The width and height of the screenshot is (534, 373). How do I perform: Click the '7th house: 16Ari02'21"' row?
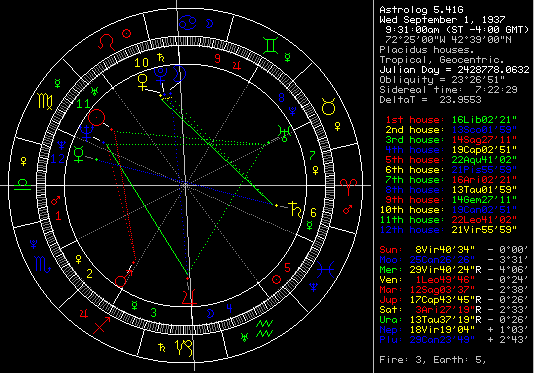coord(451,180)
